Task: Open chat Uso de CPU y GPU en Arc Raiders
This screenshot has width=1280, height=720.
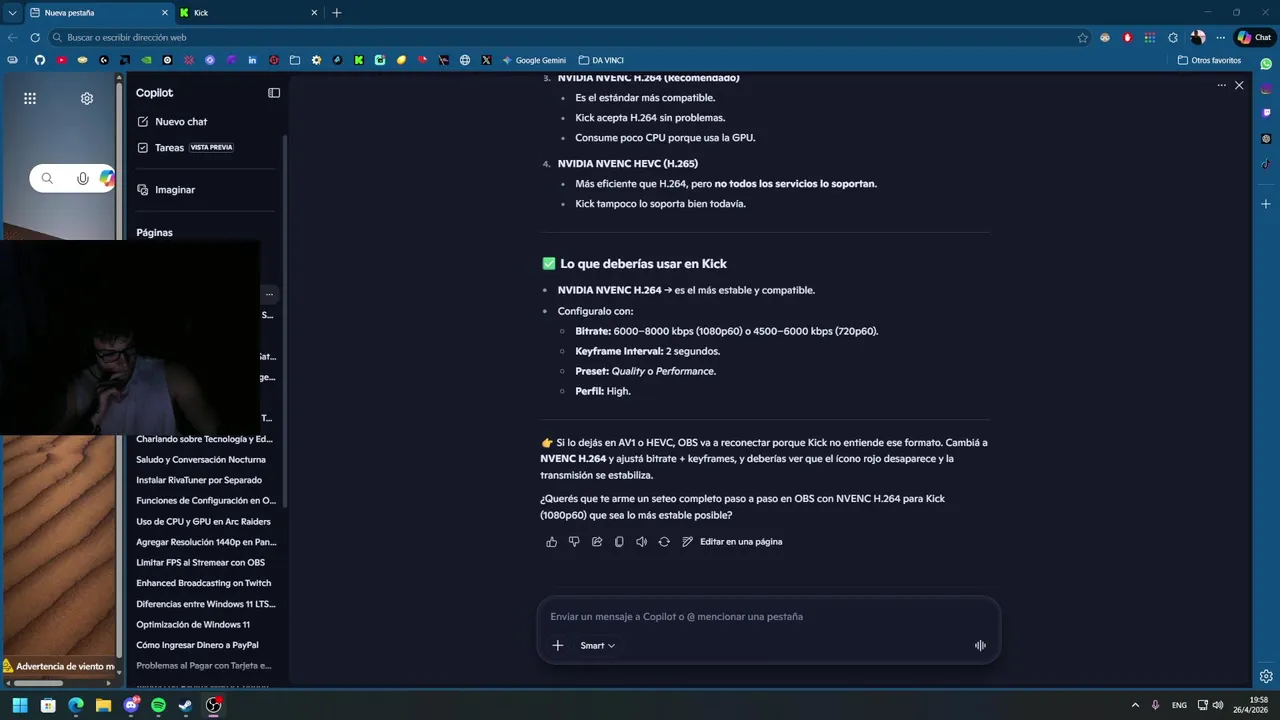Action: 205,522
